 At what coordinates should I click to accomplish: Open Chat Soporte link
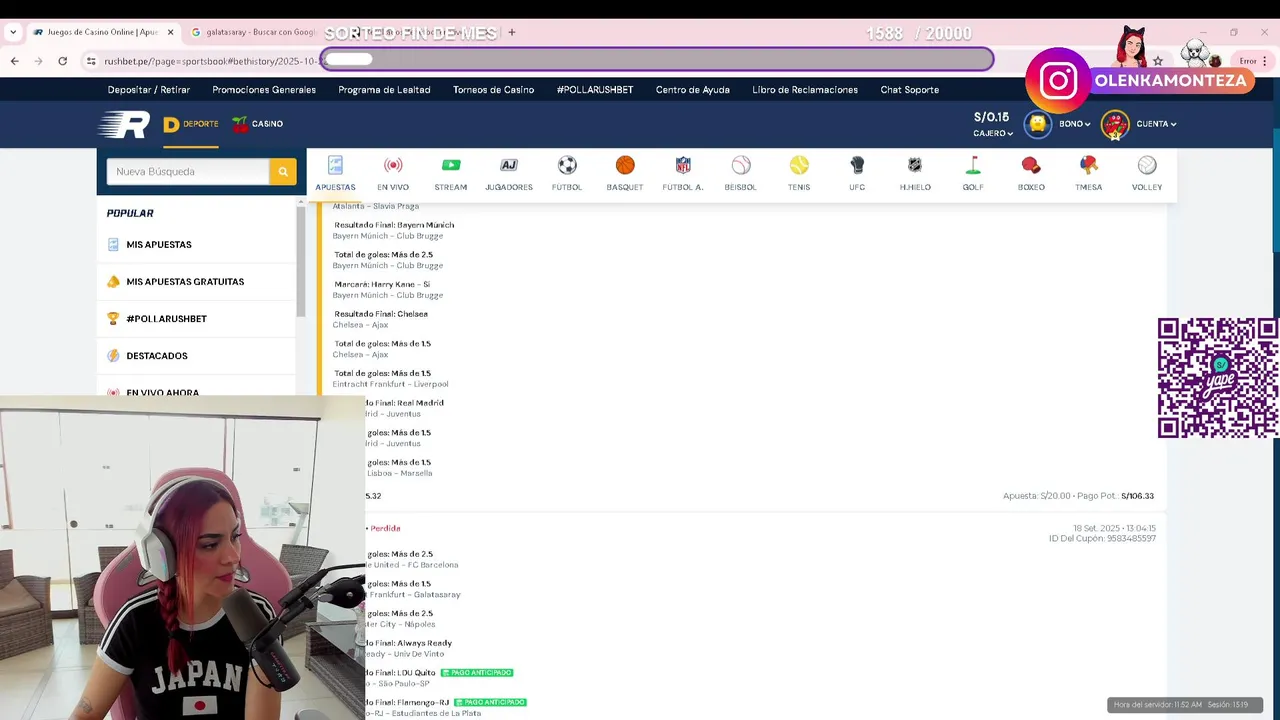tap(910, 90)
